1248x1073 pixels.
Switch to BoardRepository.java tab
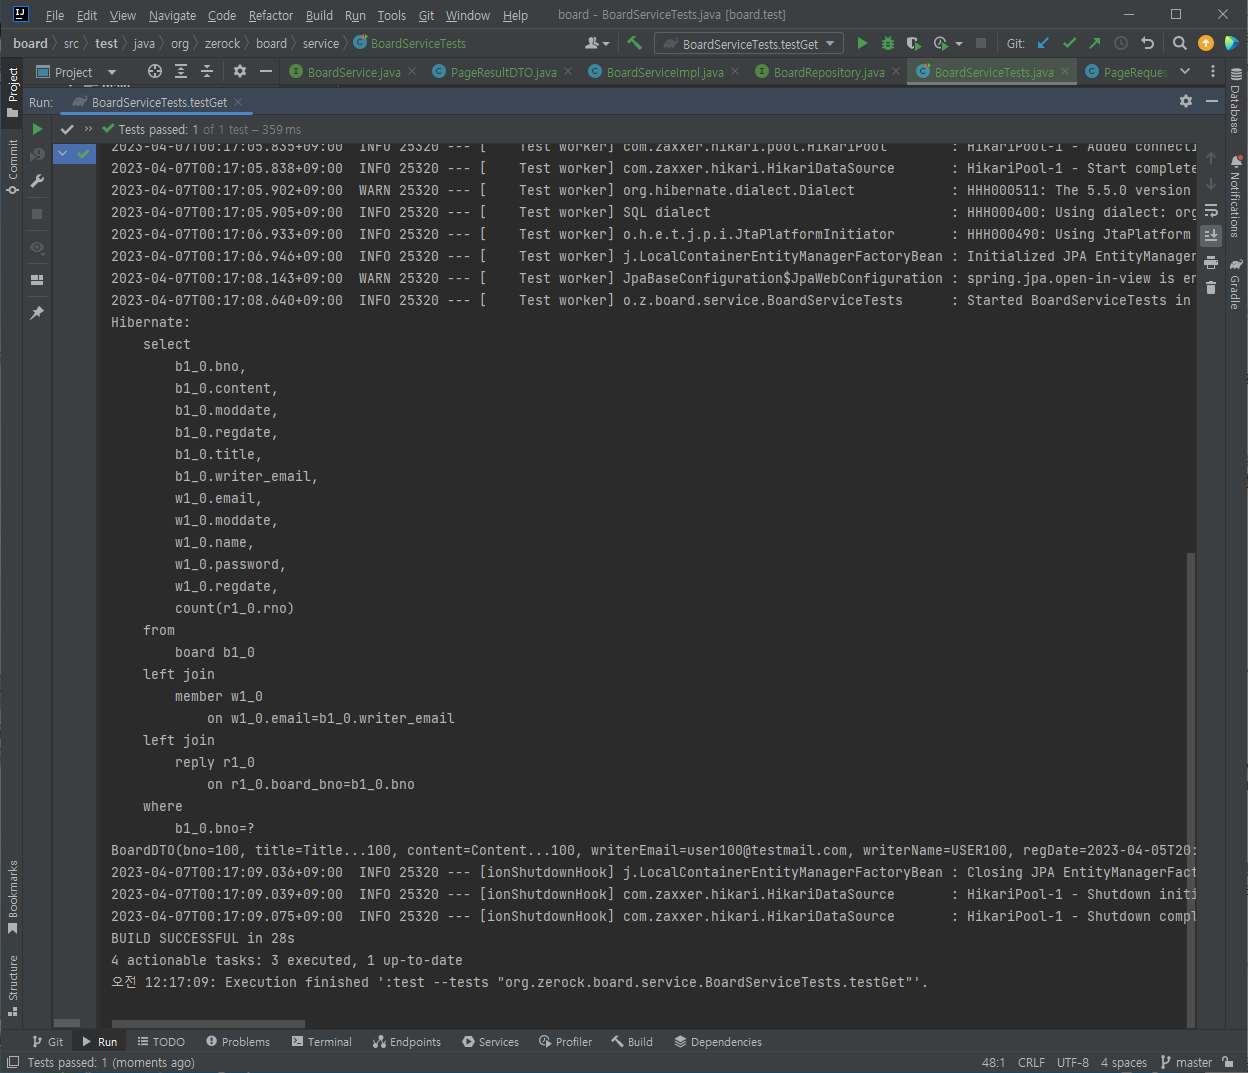828,72
